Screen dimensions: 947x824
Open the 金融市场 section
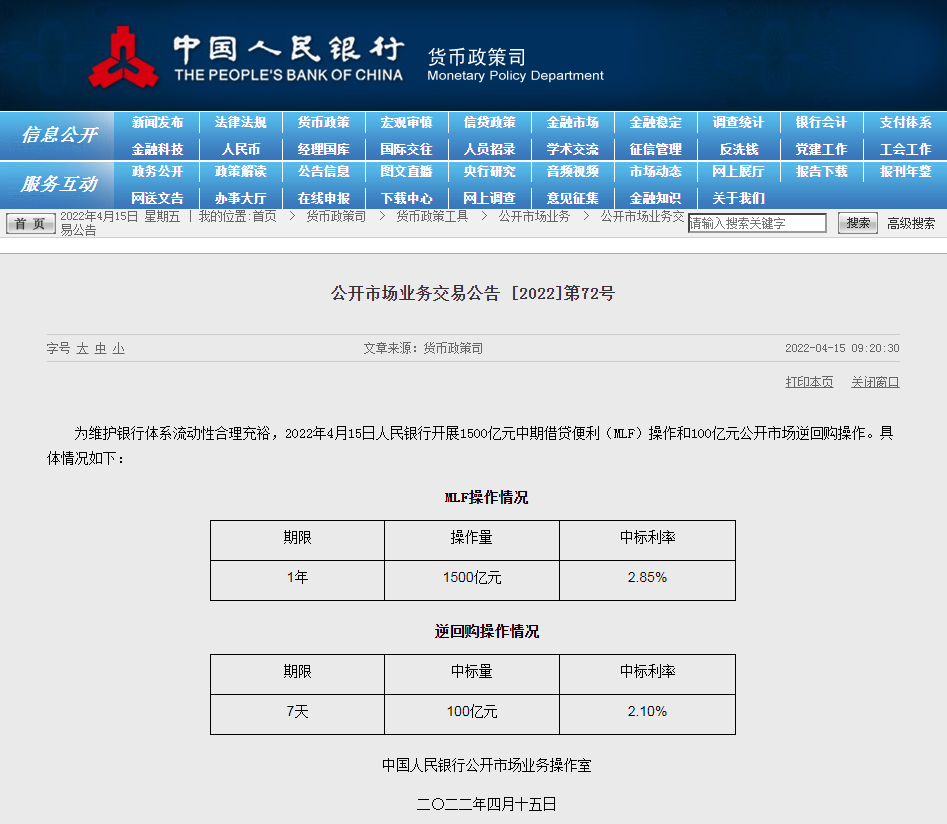click(x=573, y=123)
